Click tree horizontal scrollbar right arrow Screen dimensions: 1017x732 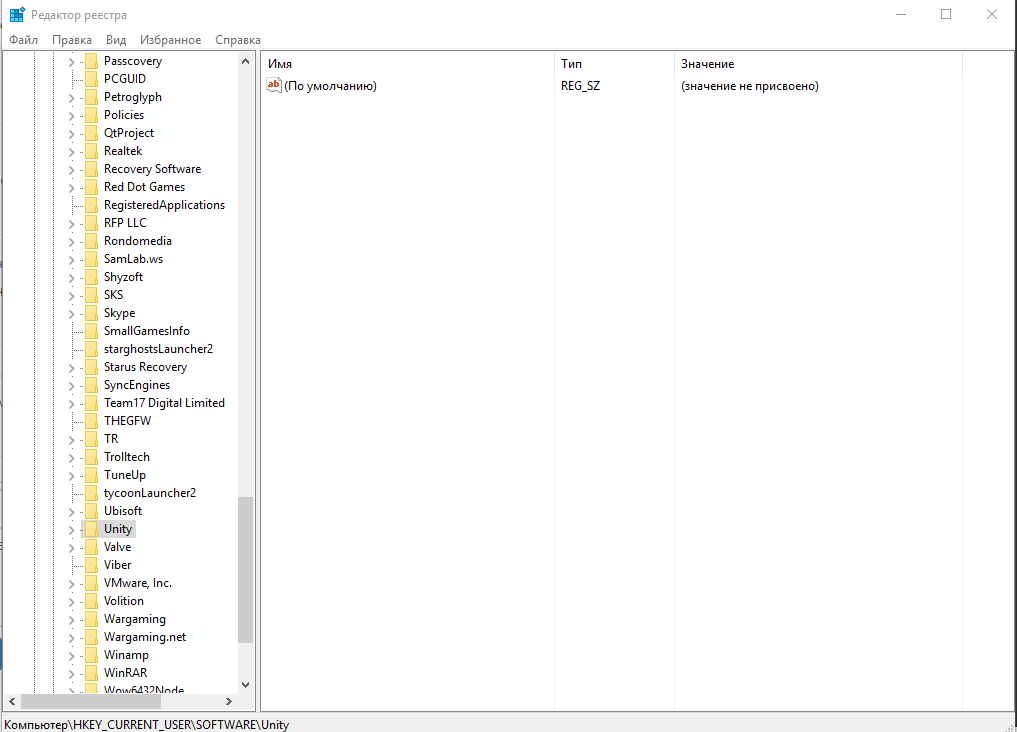[x=228, y=702]
